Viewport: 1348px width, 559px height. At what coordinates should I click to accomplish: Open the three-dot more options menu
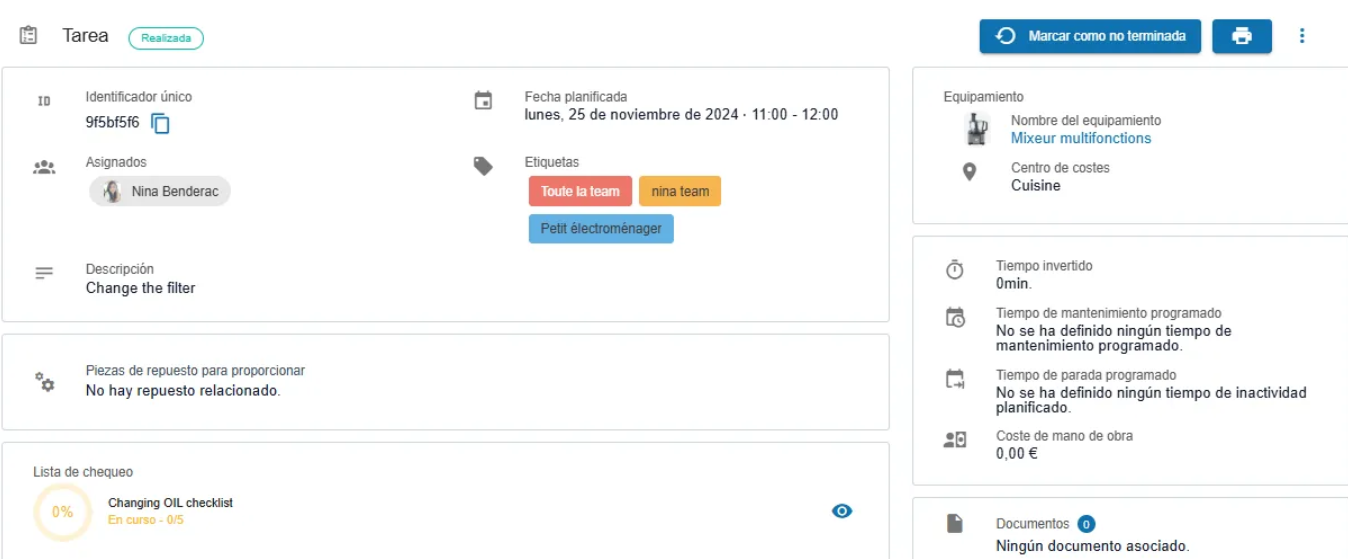point(1302,36)
